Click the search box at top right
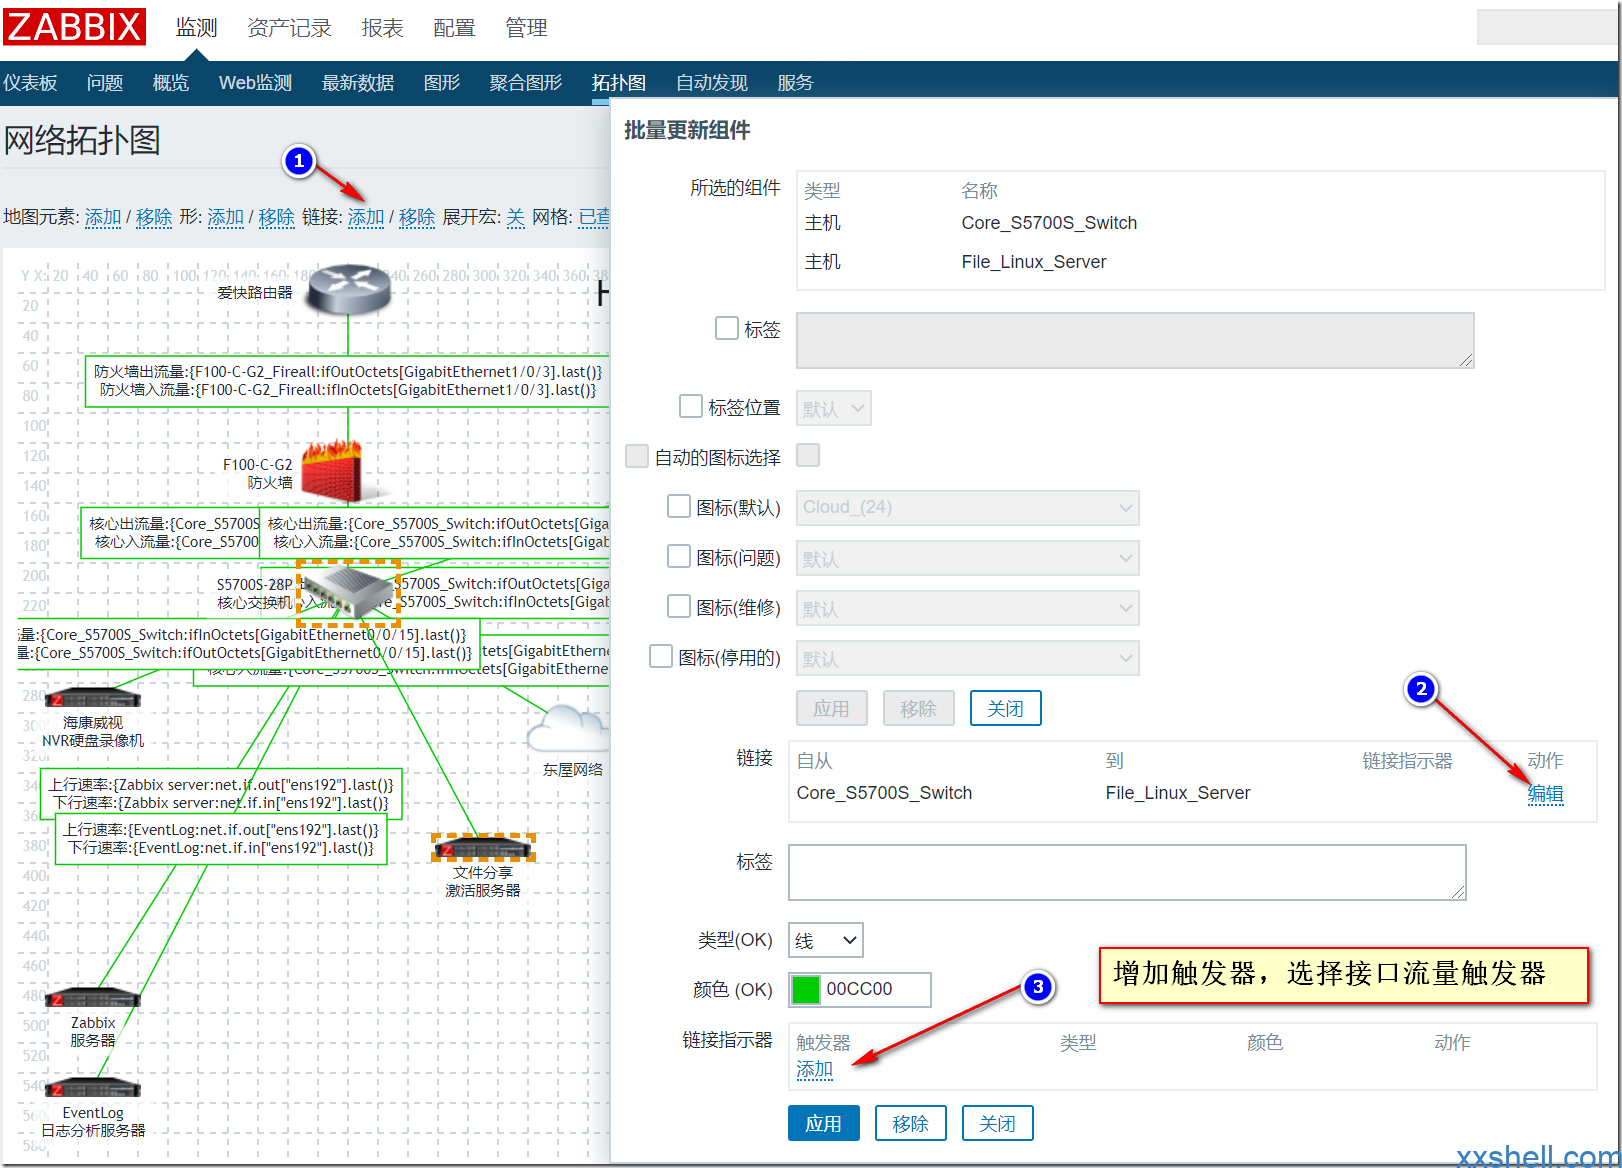 click(x=1547, y=28)
